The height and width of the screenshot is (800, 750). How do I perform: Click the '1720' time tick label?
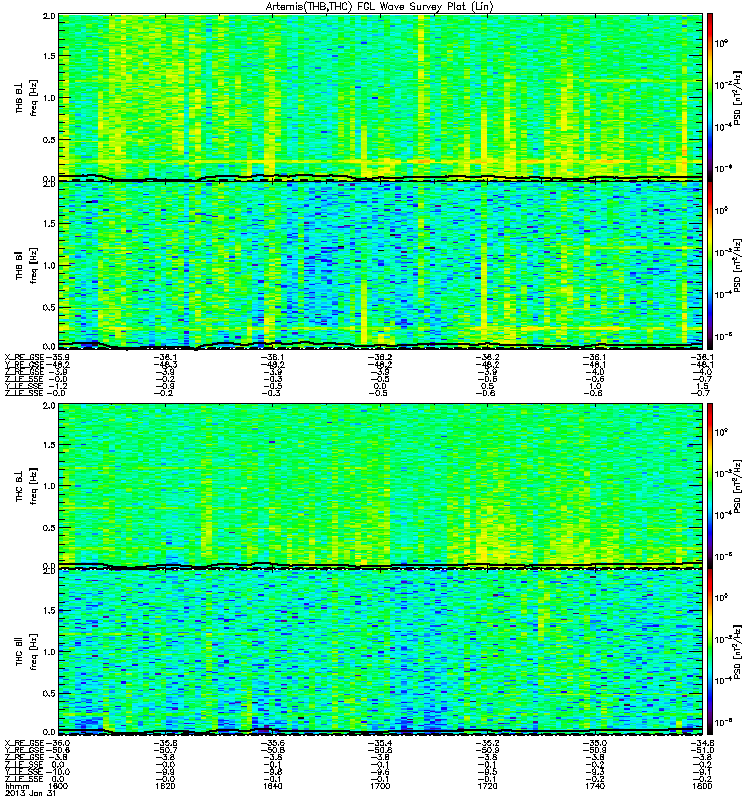point(487,786)
